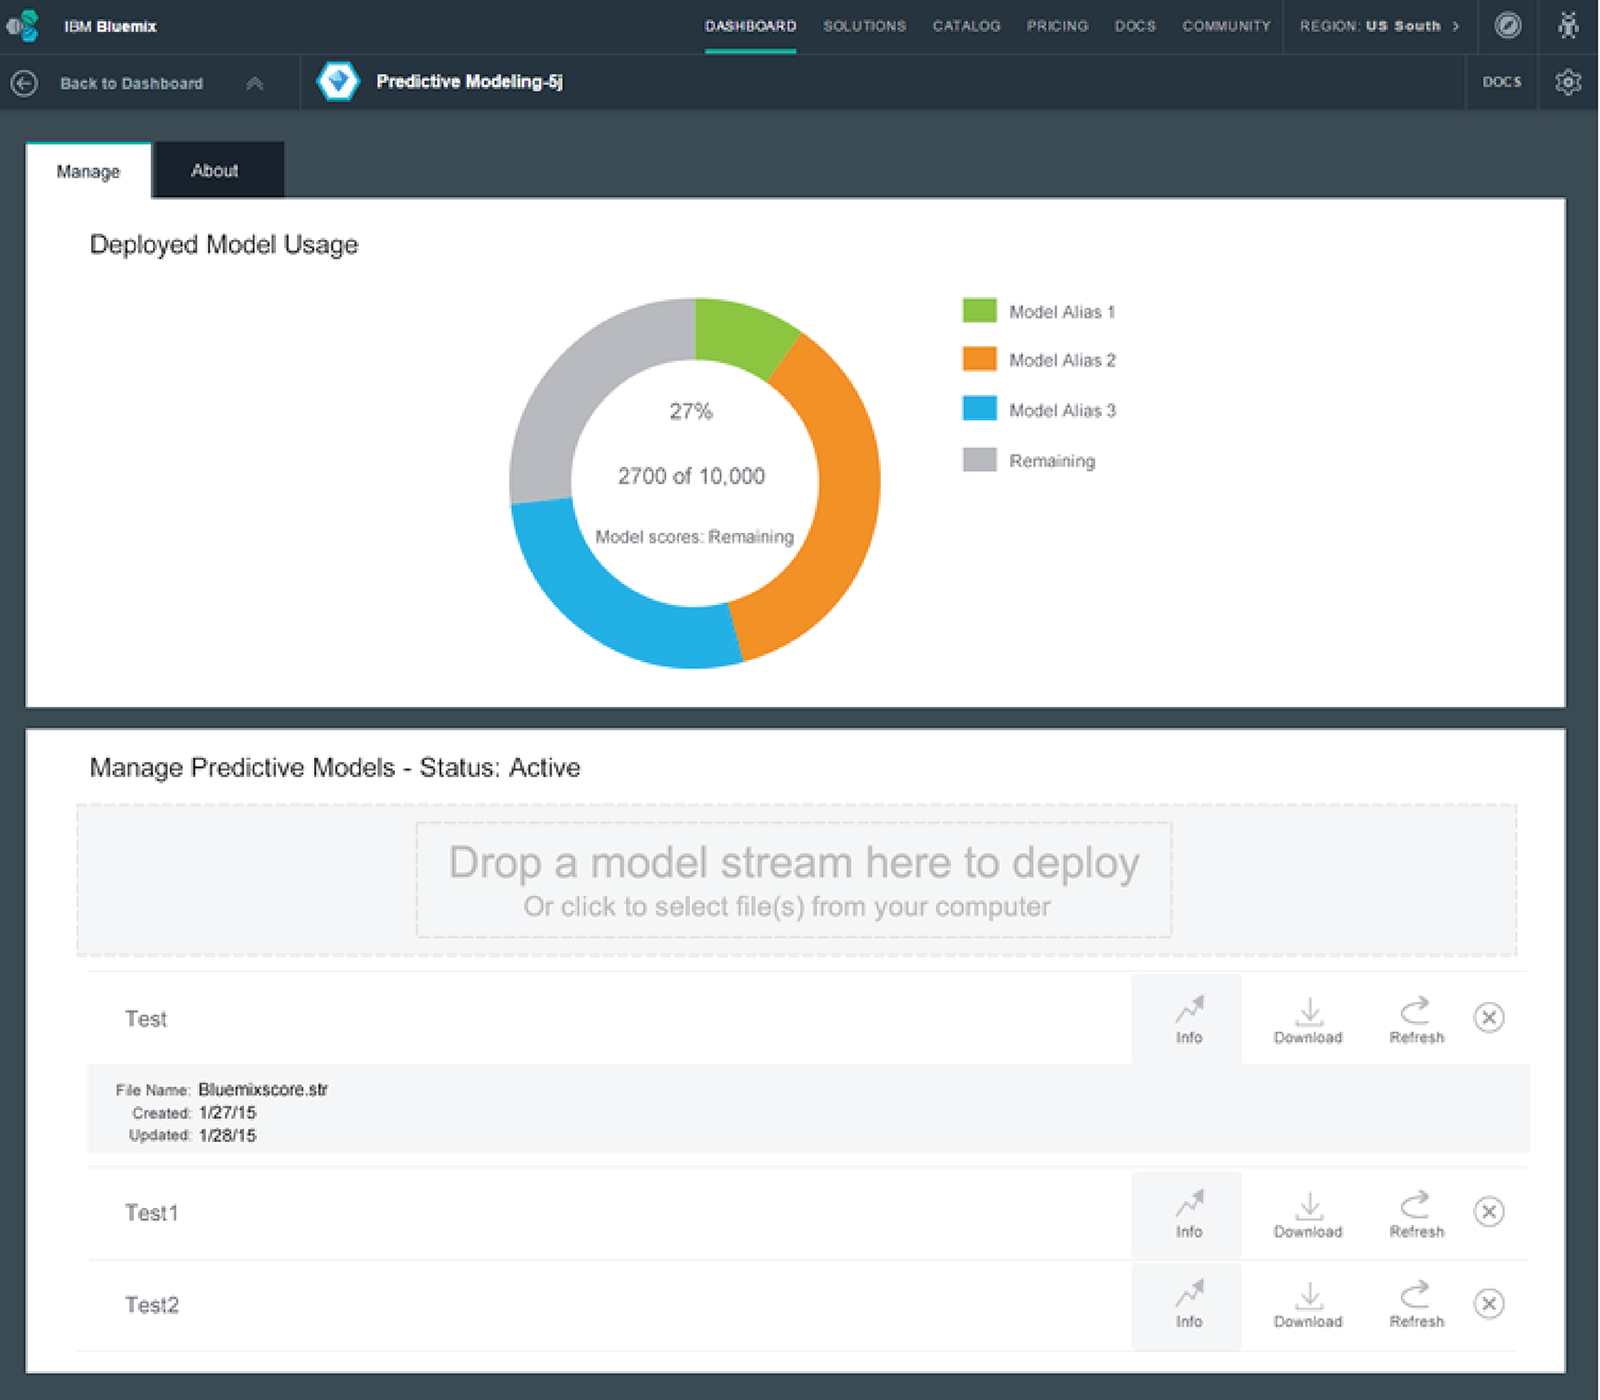Collapse the panel with the up chevron icon
The image size is (1600, 1400).
click(x=255, y=83)
